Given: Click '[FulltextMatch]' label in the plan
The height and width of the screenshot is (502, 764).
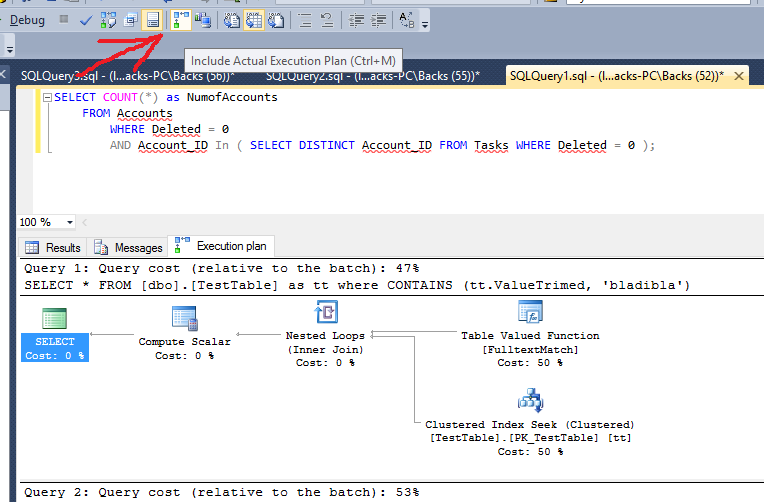Looking at the screenshot, I should click(530, 349).
